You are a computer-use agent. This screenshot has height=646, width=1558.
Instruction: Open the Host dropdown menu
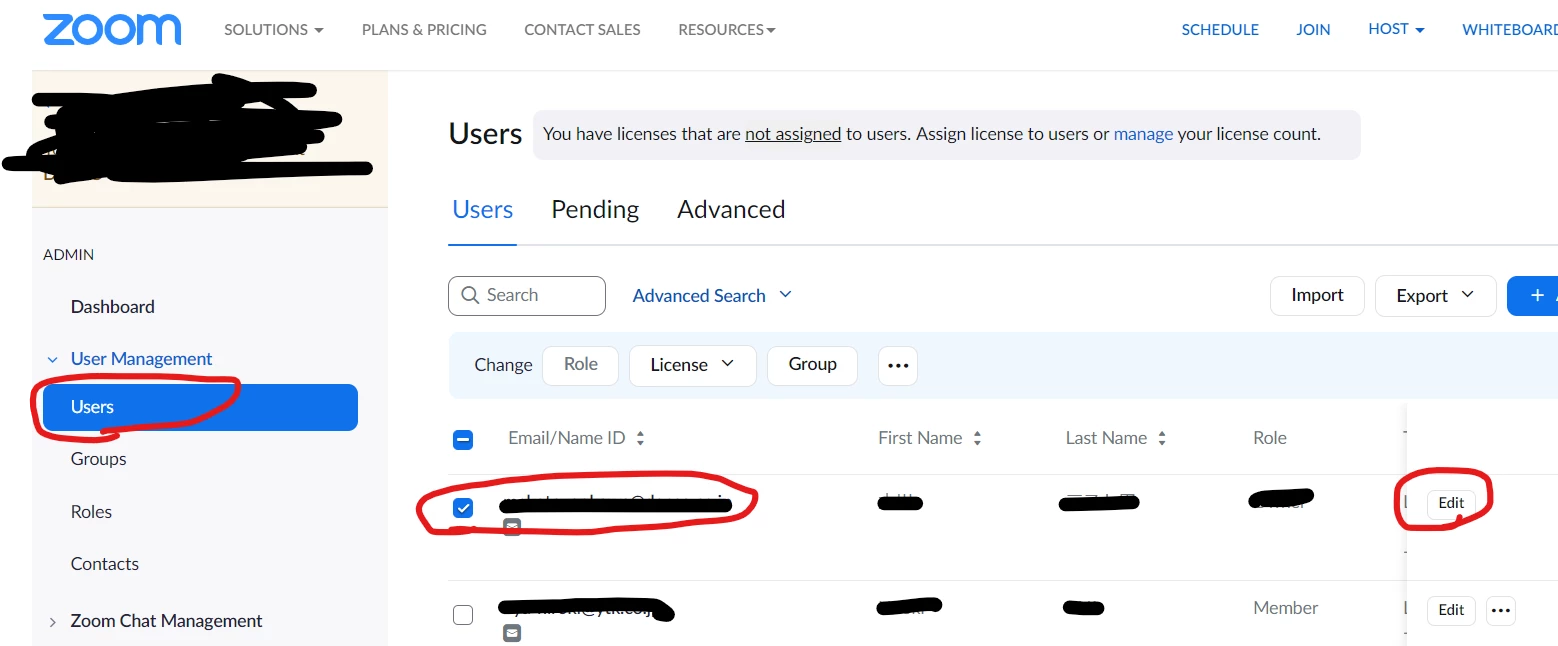pos(1396,29)
